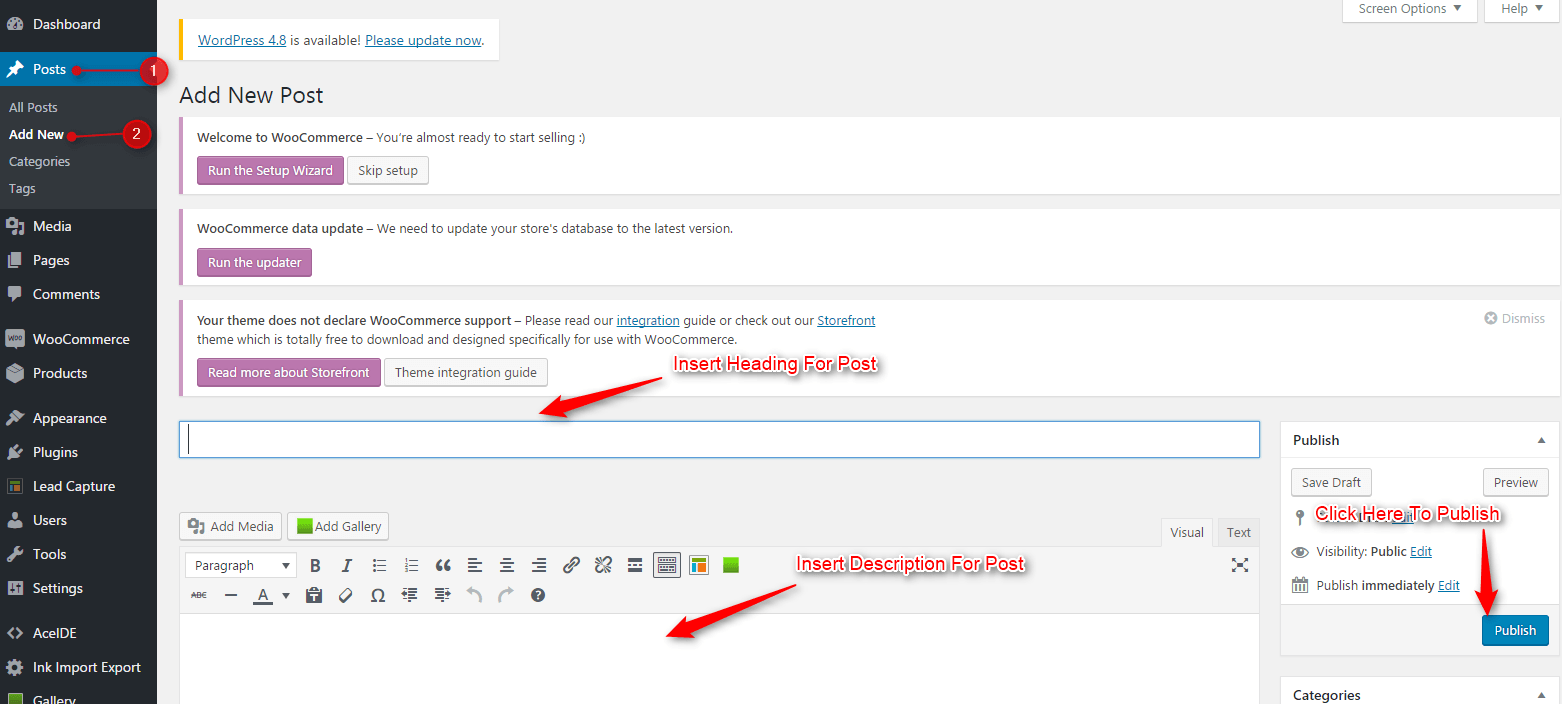Open the Screen Options panel

click(x=1410, y=9)
